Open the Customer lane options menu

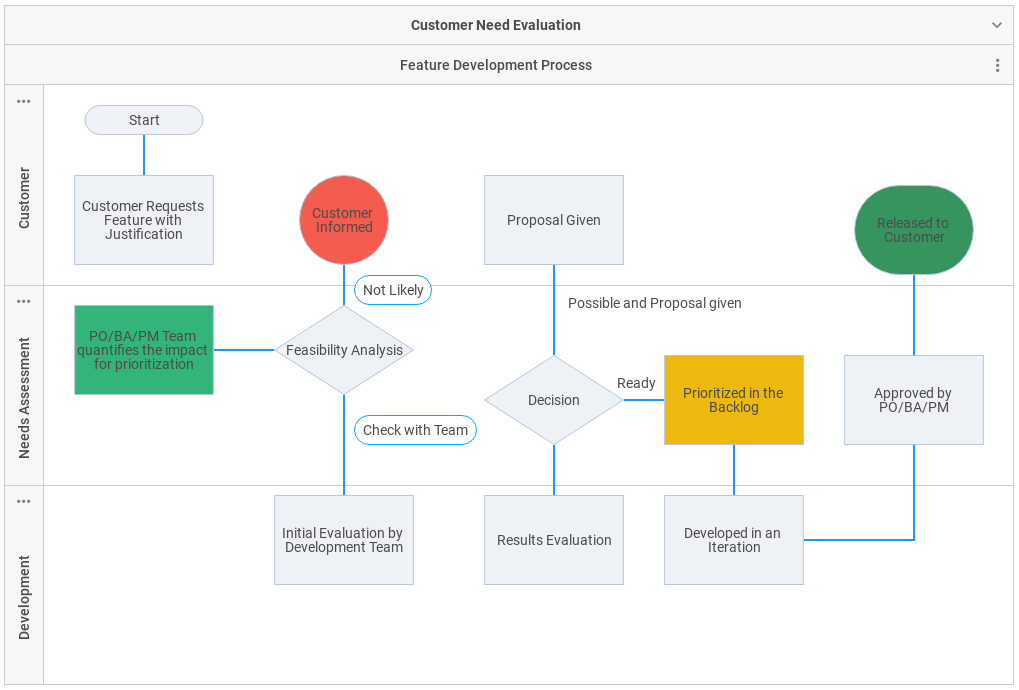tap(24, 101)
